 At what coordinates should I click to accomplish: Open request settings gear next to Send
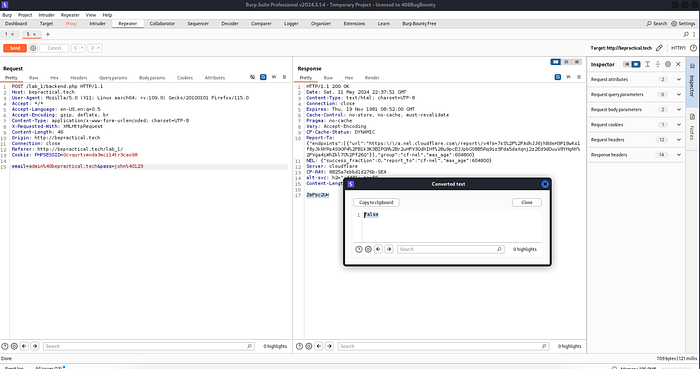pyautogui.click(x=33, y=48)
